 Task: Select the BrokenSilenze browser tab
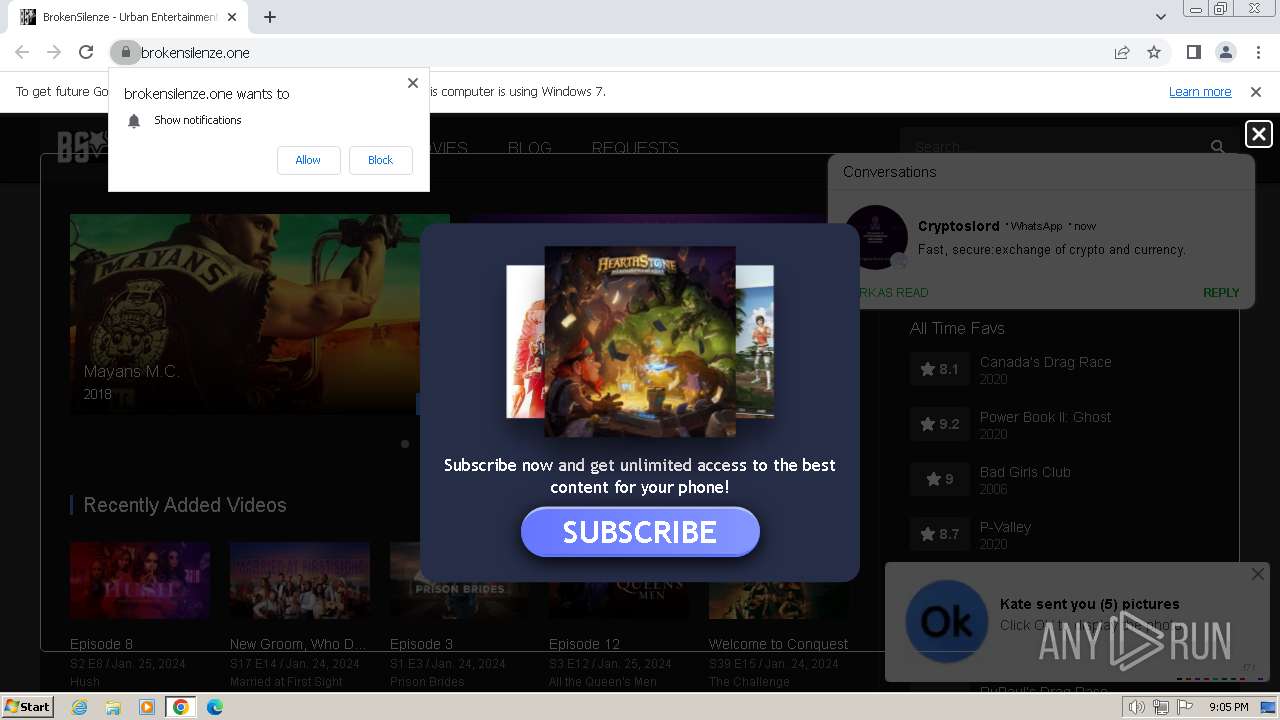click(128, 17)
